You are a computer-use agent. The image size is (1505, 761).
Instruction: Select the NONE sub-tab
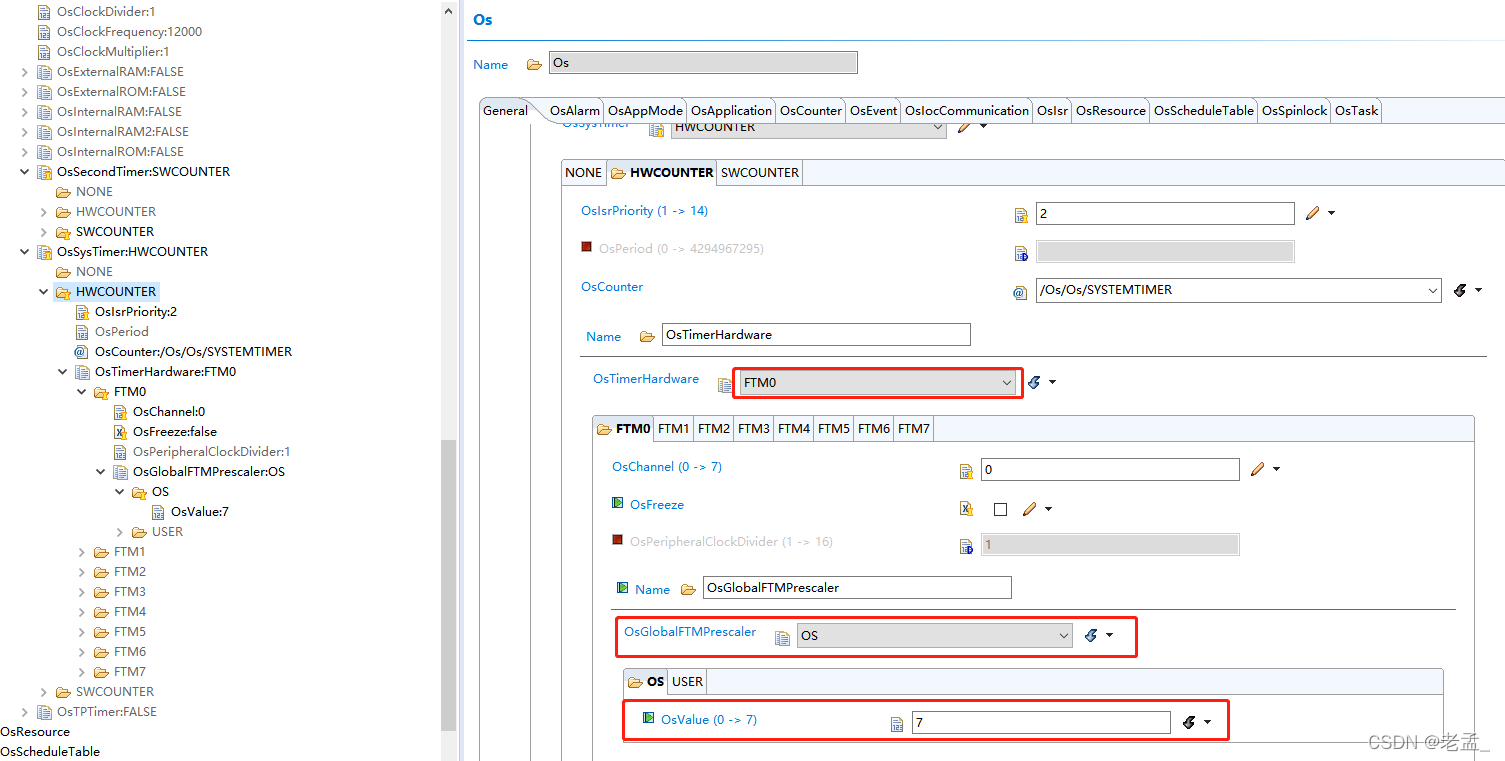[x=584, y=173]
